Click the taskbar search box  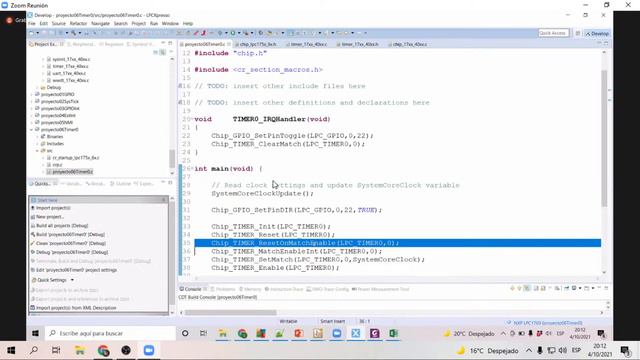pos(110,333)
